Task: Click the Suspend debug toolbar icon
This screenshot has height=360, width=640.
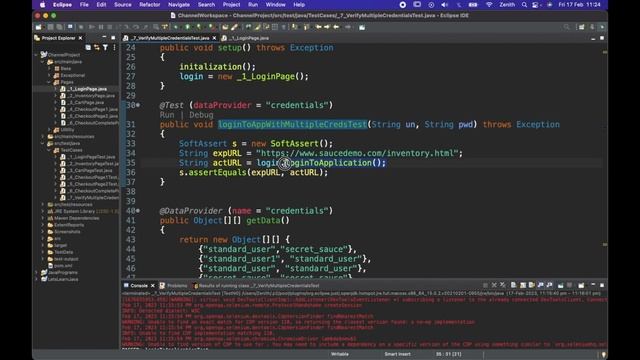Action: (101, 27)
